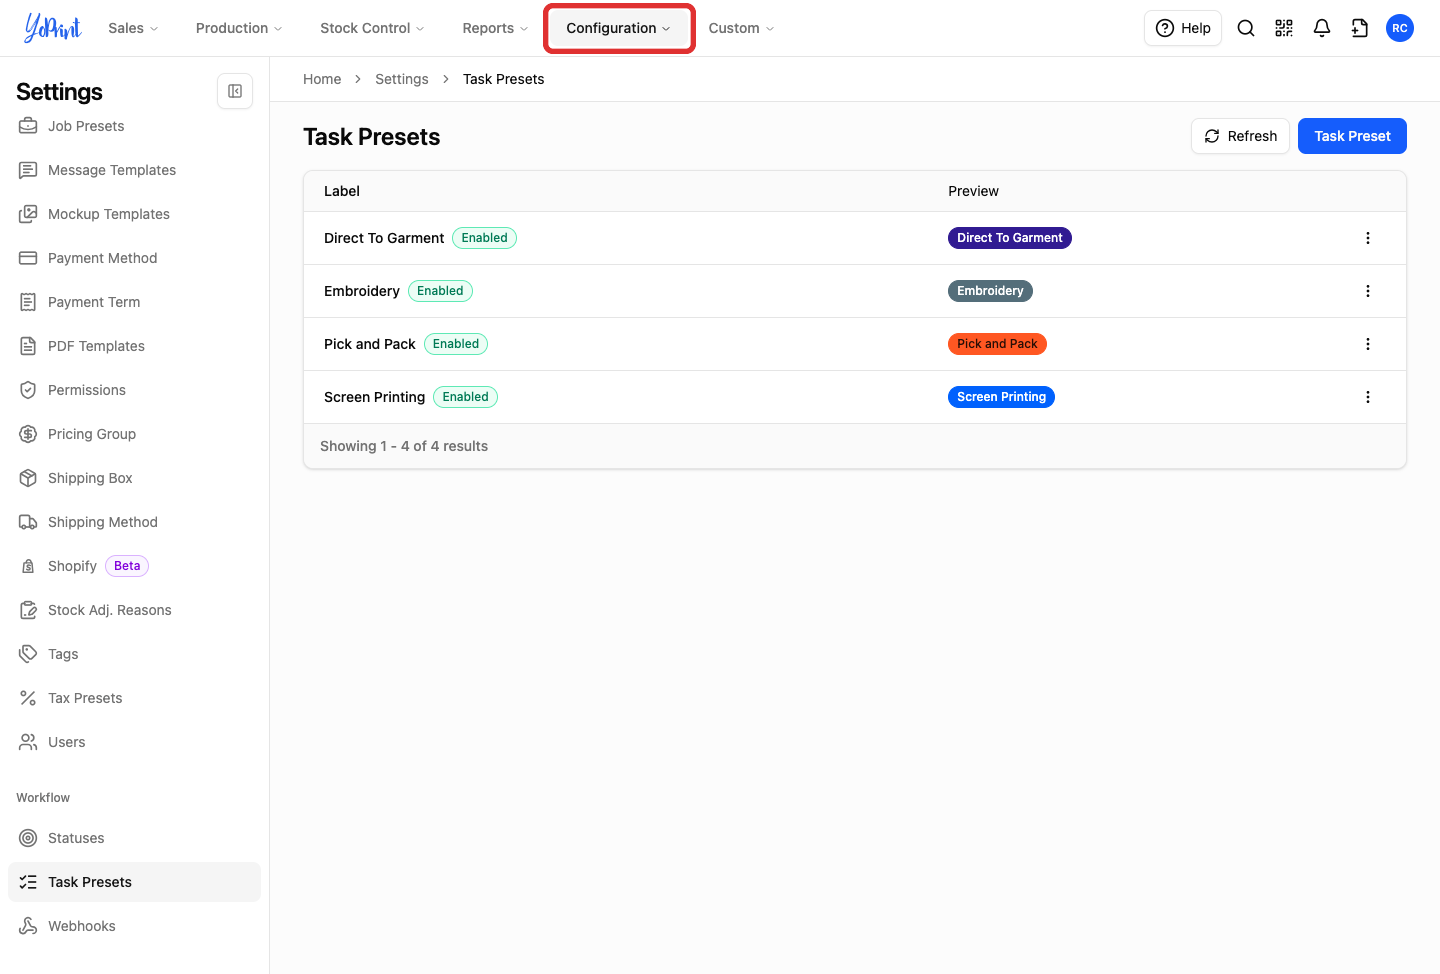
Task: Refresh the Task Presets list
Action: 1240,136
